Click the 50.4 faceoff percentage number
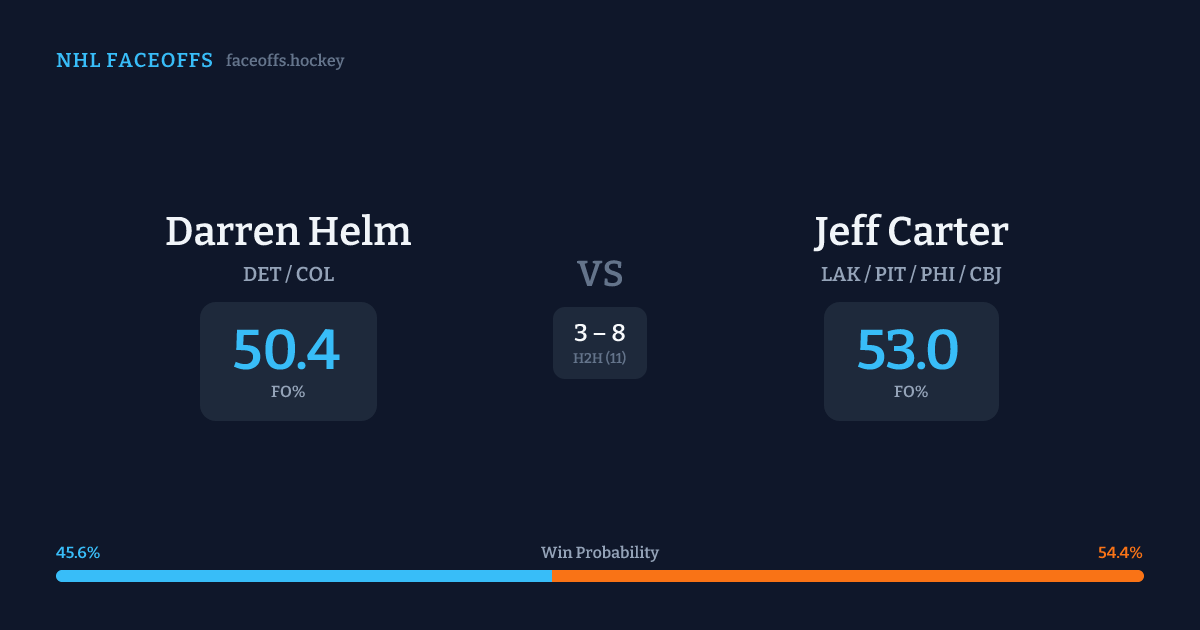This screenshot has width=1200, height=630. [x=287, y=350]
